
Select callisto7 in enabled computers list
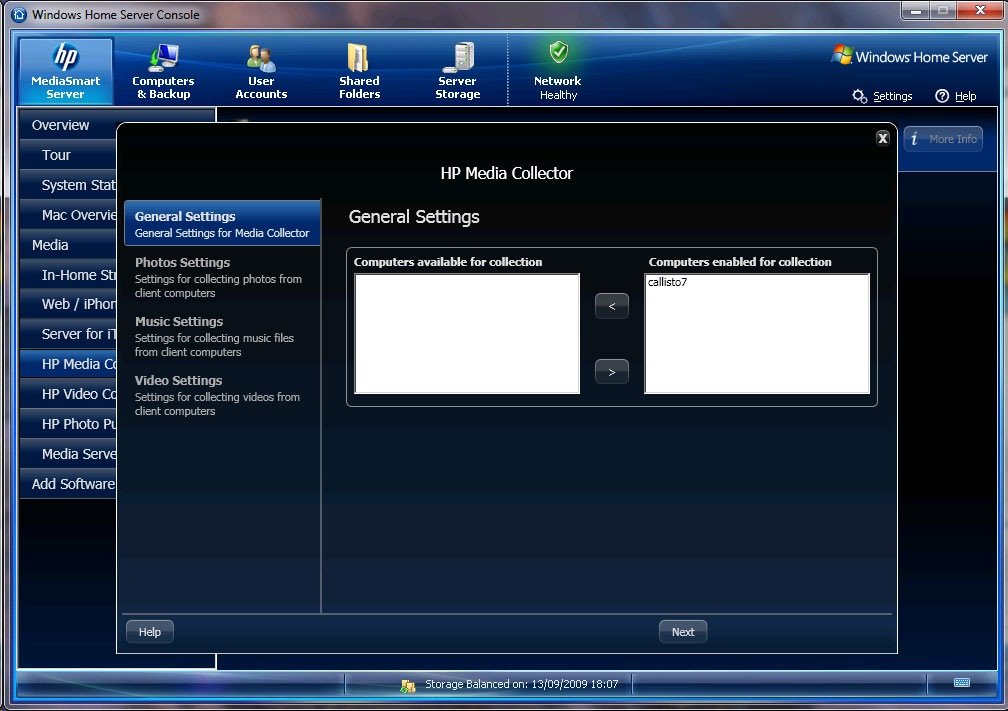668,283
